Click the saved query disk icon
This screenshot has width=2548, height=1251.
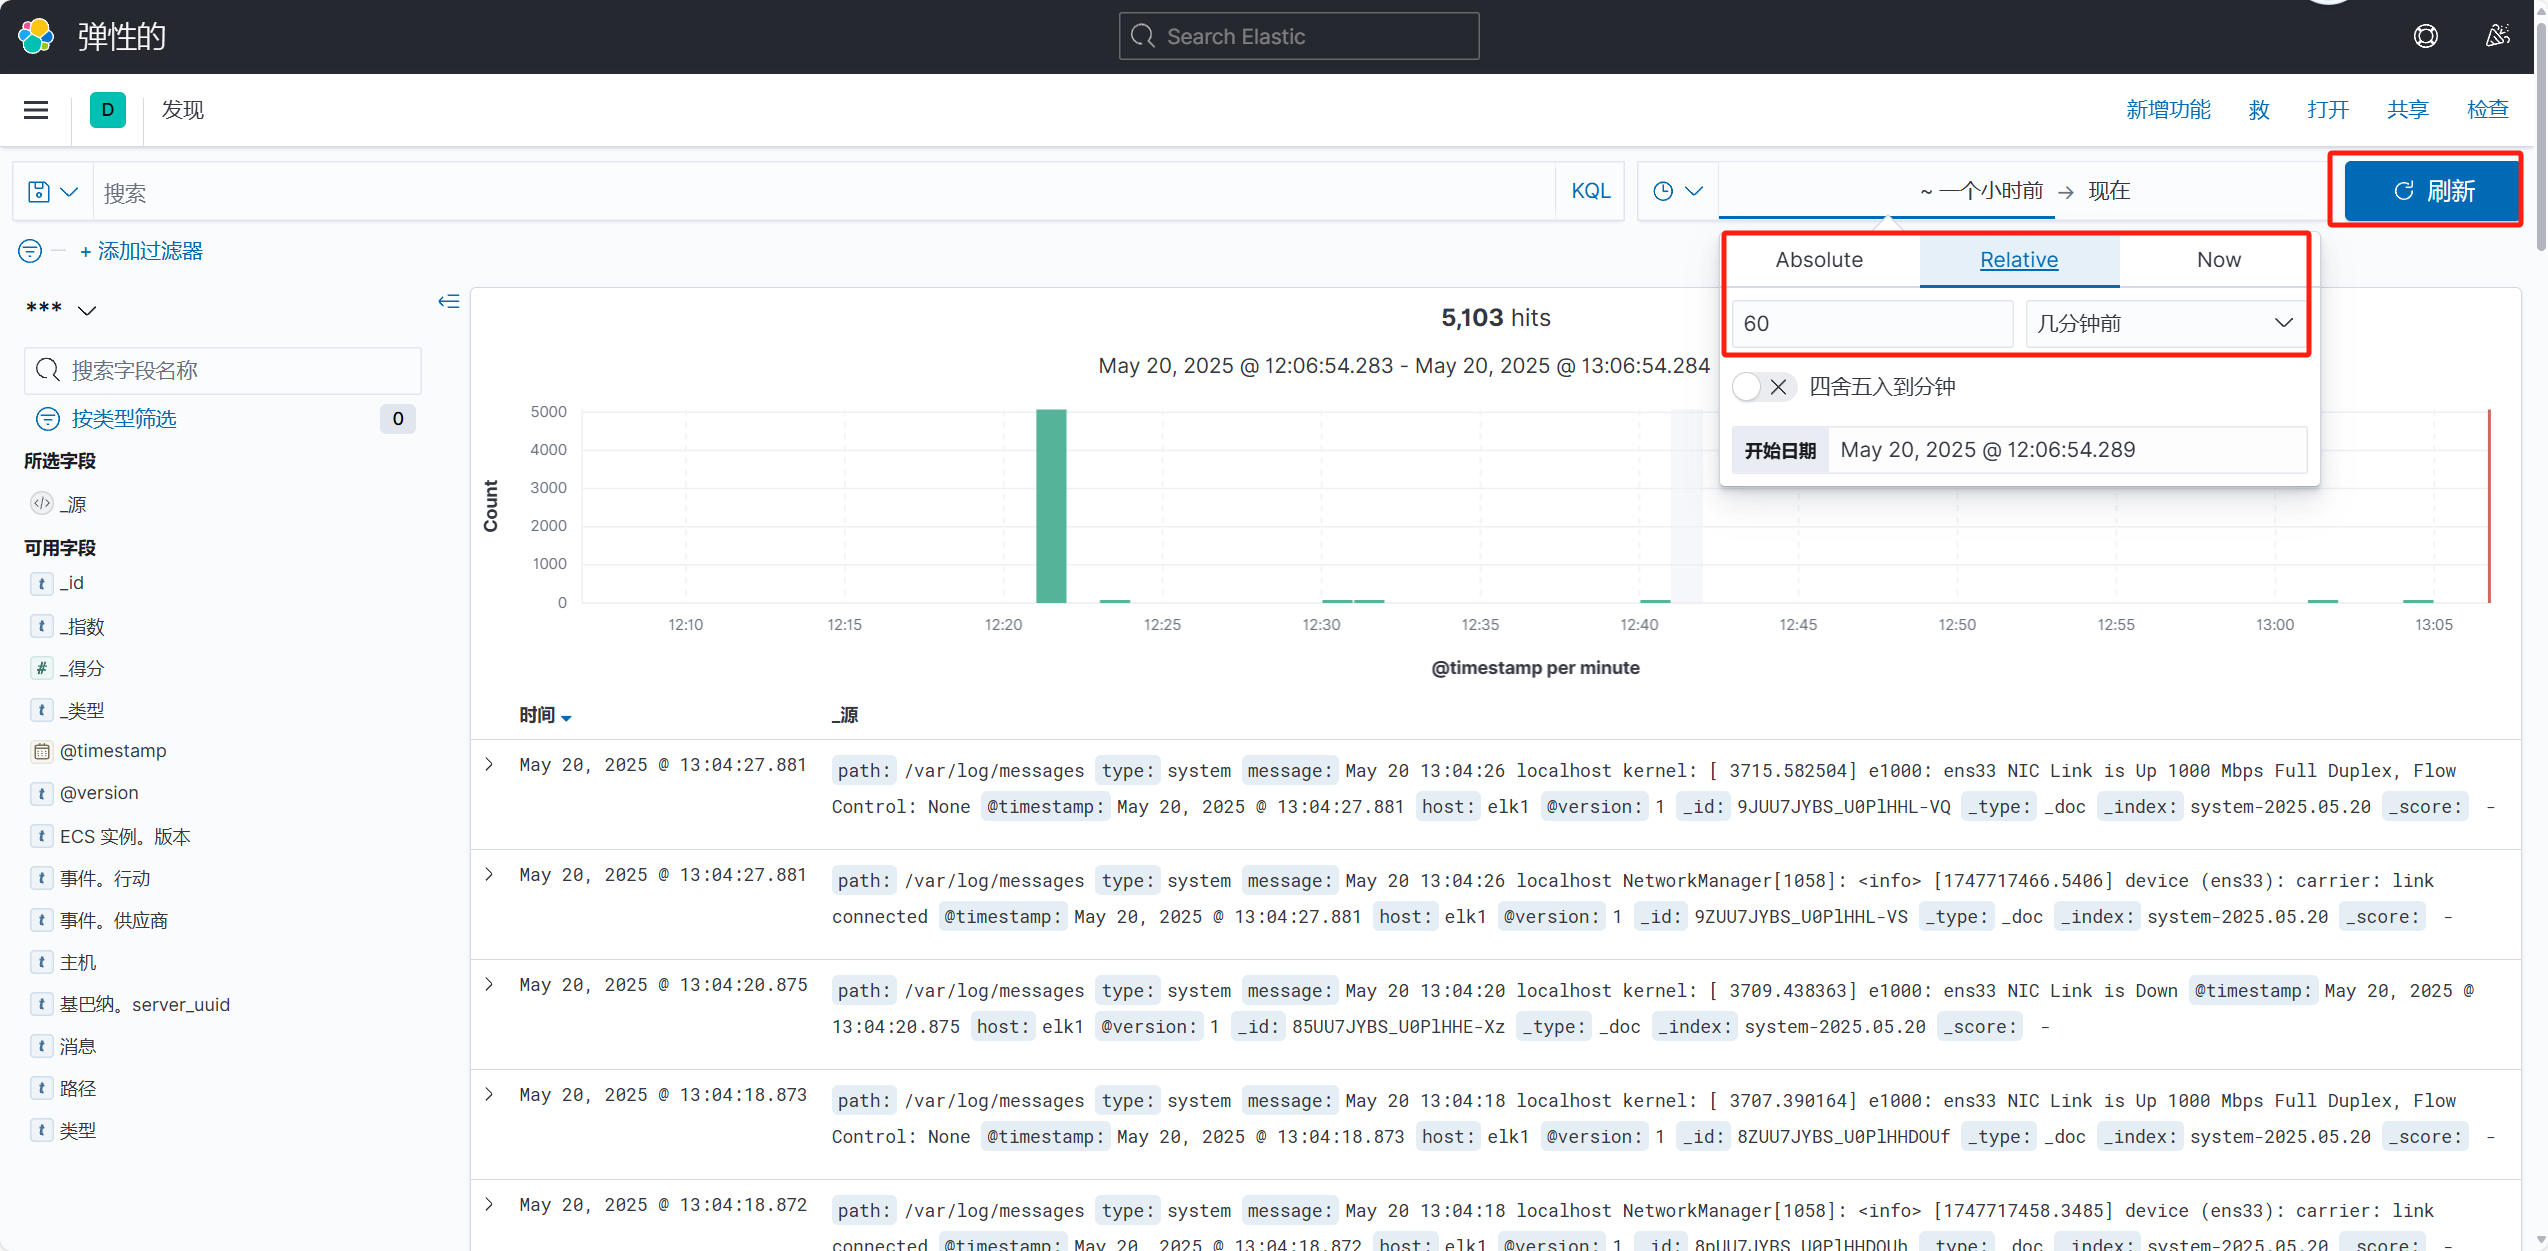40,191
